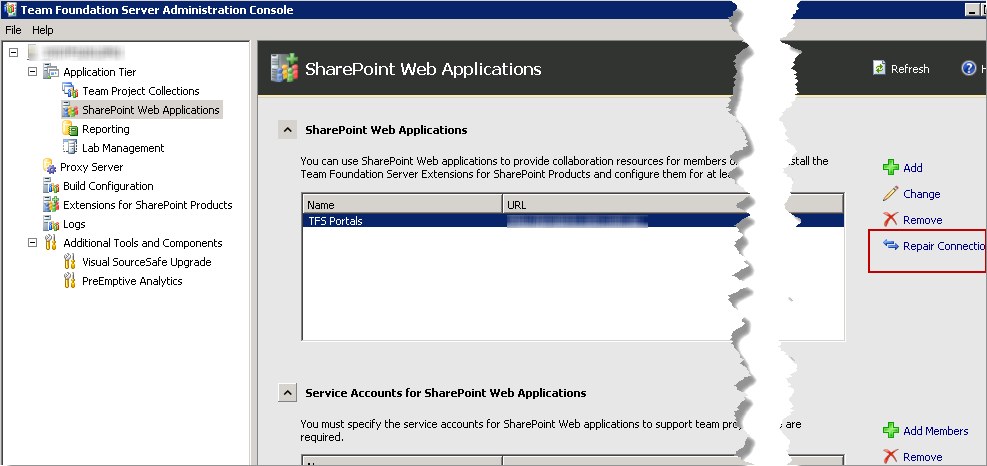Select Extensions for SharePoint Products node
Screen dimensions: 987x466
tap(148, 205)
